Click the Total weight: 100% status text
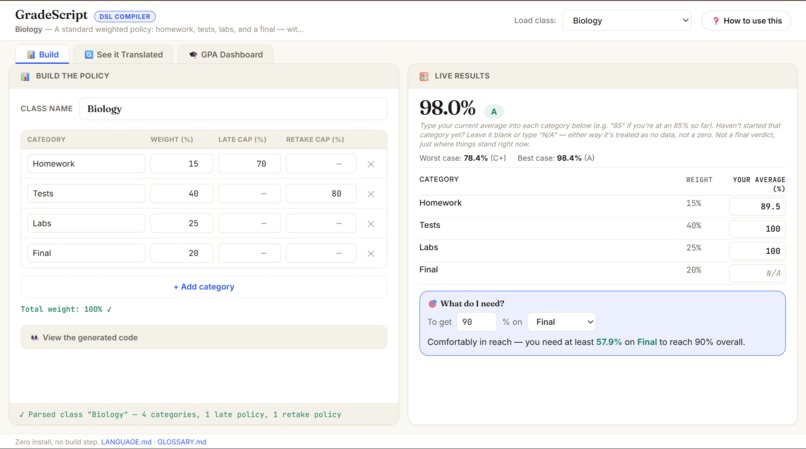Screen dimensions: 806x449 click(x=66, y=309)
